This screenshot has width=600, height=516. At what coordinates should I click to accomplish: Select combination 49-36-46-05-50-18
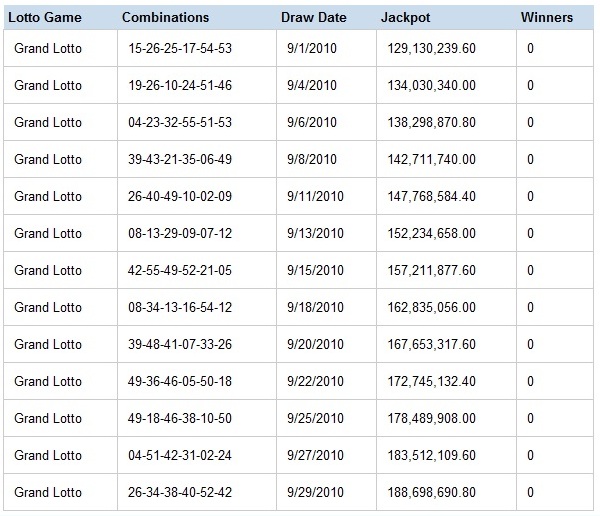pyautogui.click(x=180, y=381)
